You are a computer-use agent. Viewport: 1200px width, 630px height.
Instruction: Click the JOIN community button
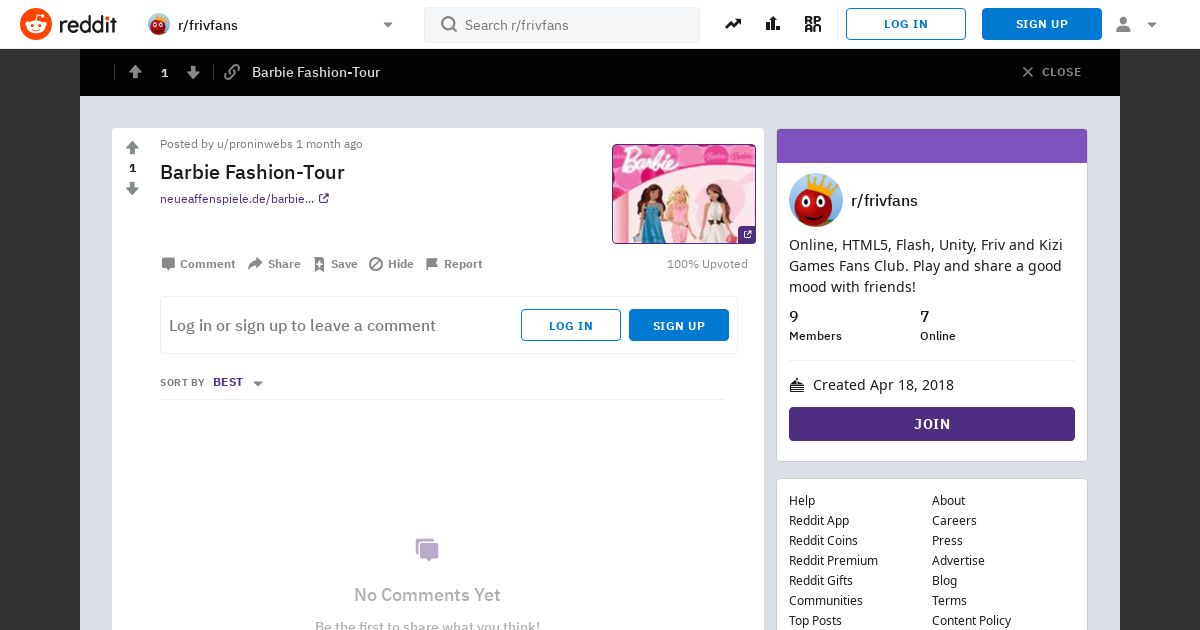[x=932, y=424]
